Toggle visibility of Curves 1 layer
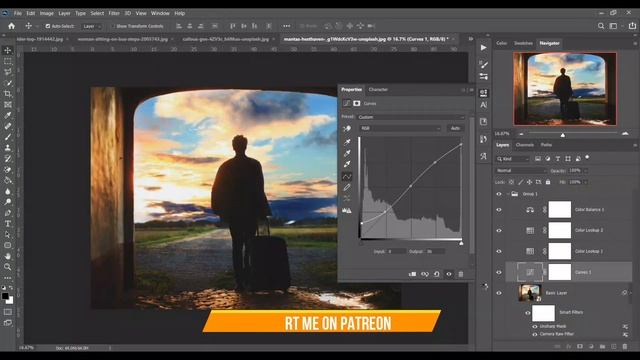Screen dimensions: 640x360 [x=499, y=272]
